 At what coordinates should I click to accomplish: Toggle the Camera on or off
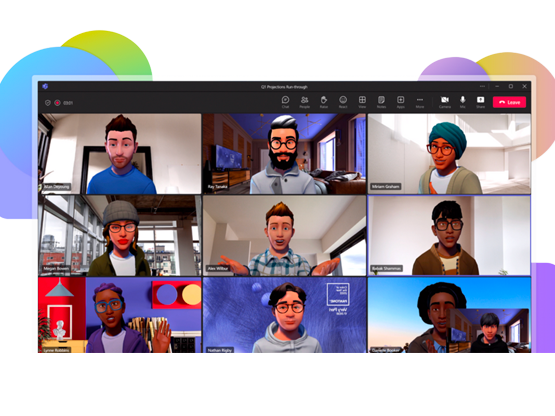(445, 102)
